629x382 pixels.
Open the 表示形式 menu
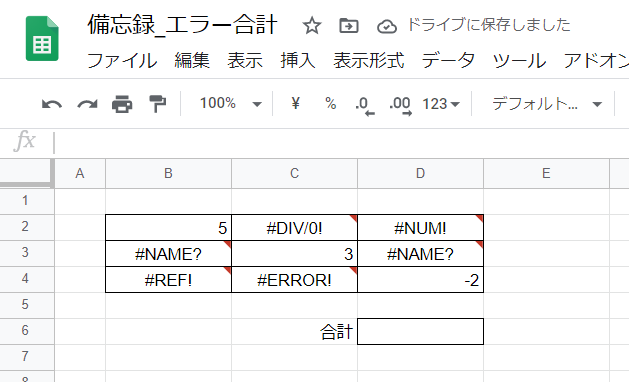coord(368,61)
